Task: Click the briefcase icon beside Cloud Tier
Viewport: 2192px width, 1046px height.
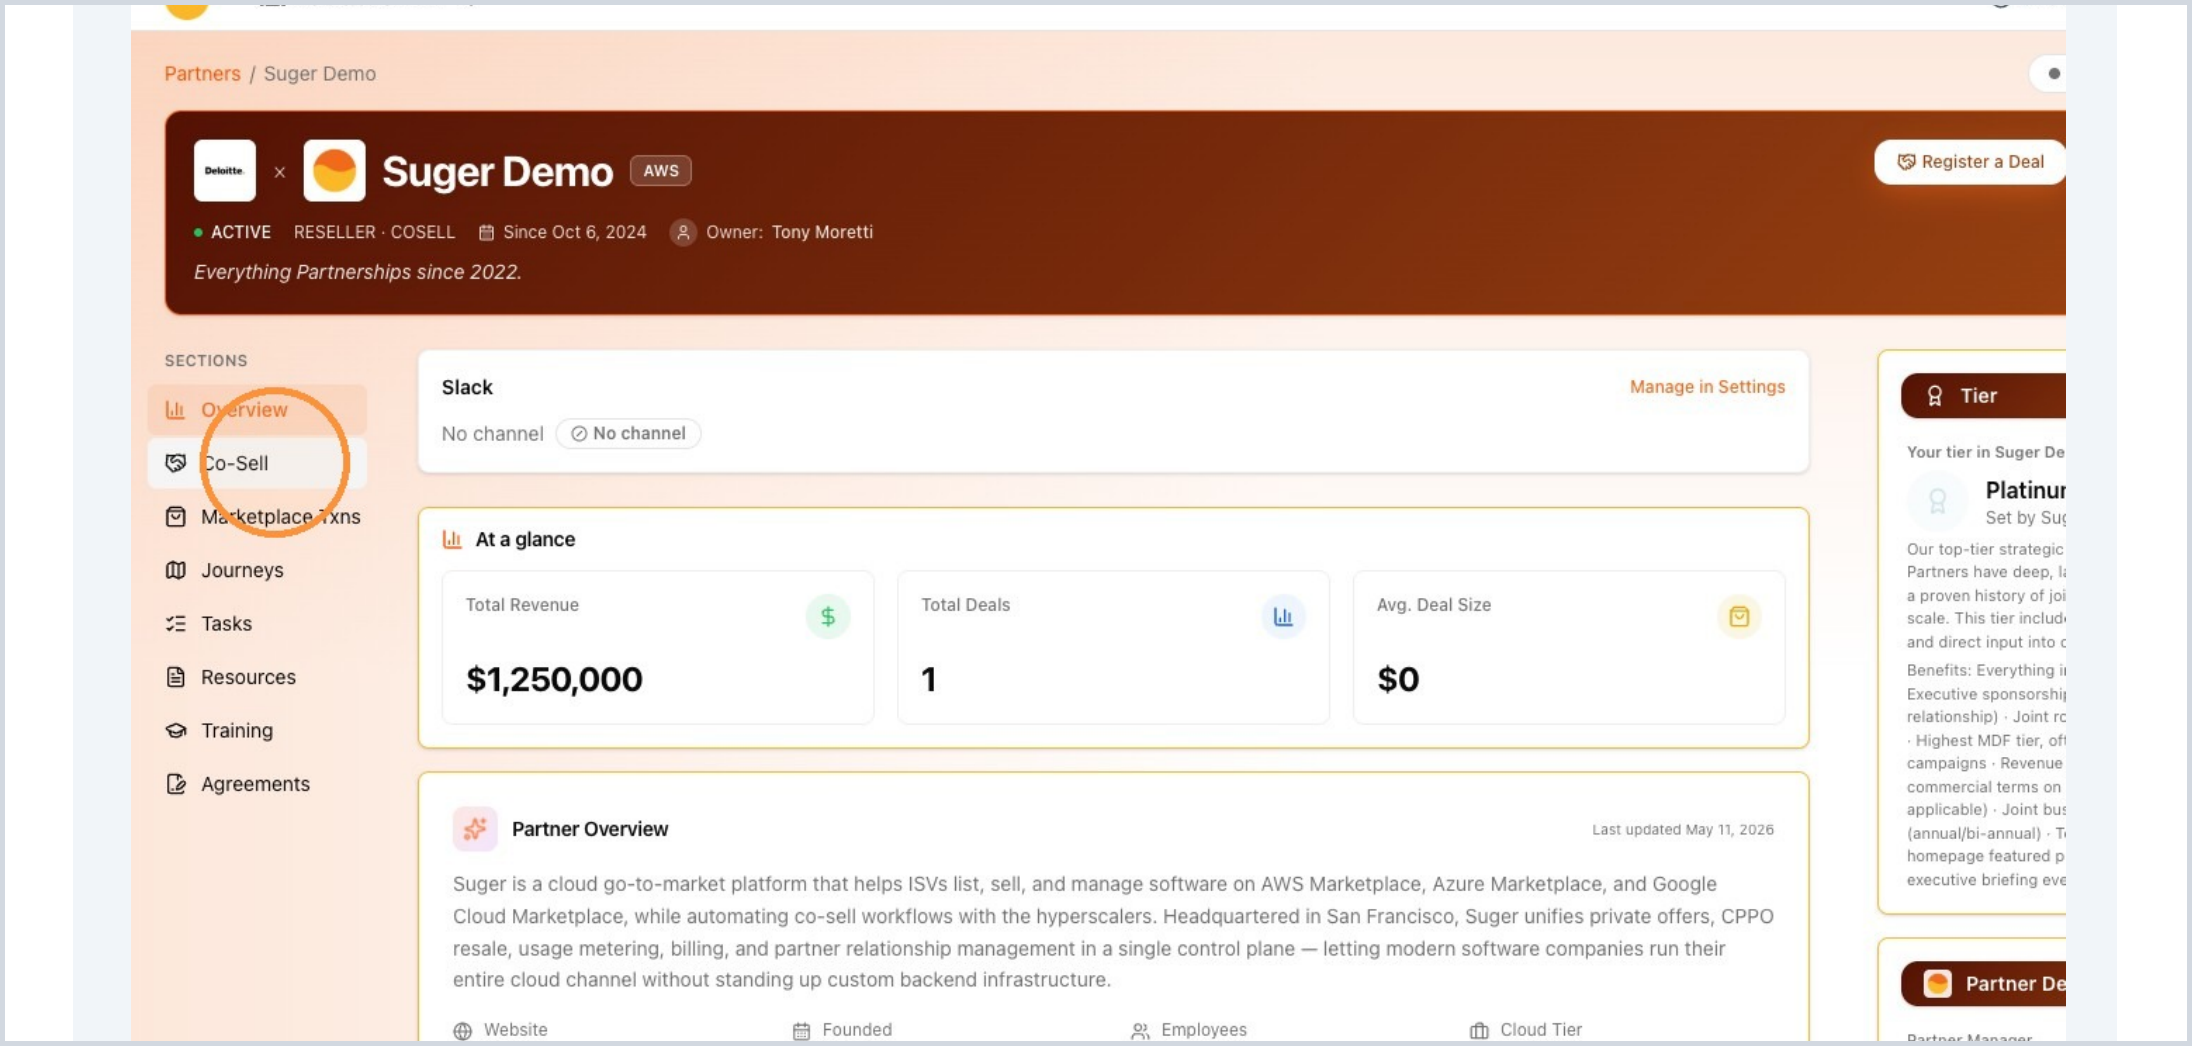Action: click(1479, 1031)
